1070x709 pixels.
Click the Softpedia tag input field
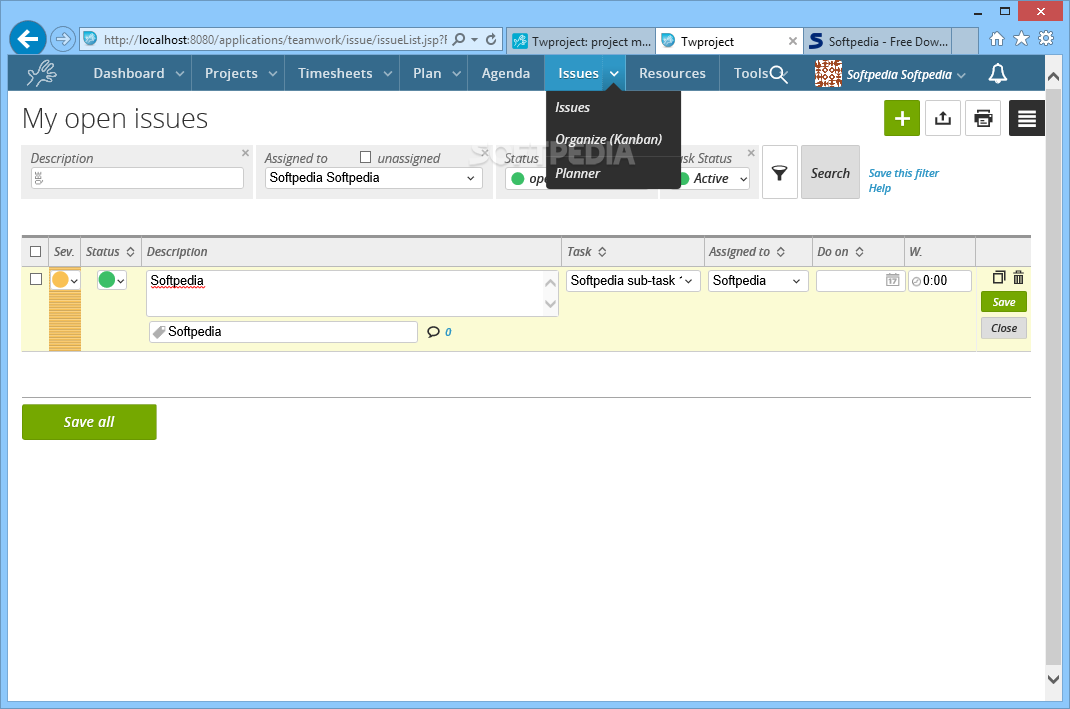click(x=283, y=332)
